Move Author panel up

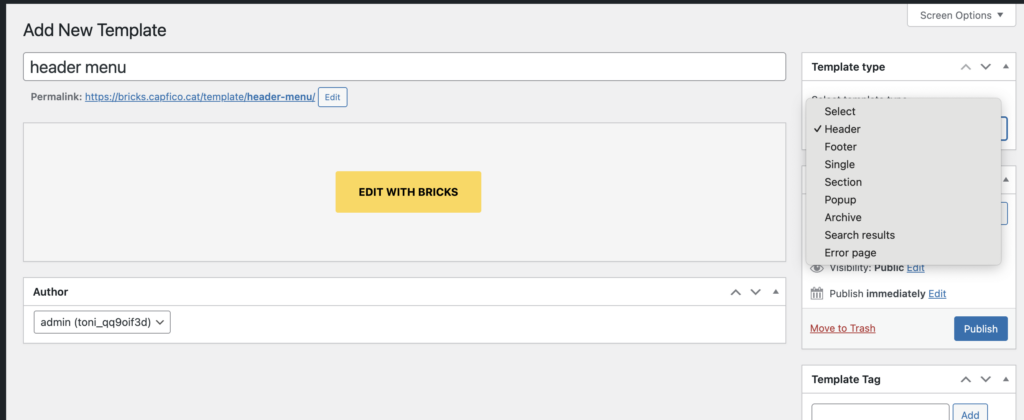click(x=735, y=292)
